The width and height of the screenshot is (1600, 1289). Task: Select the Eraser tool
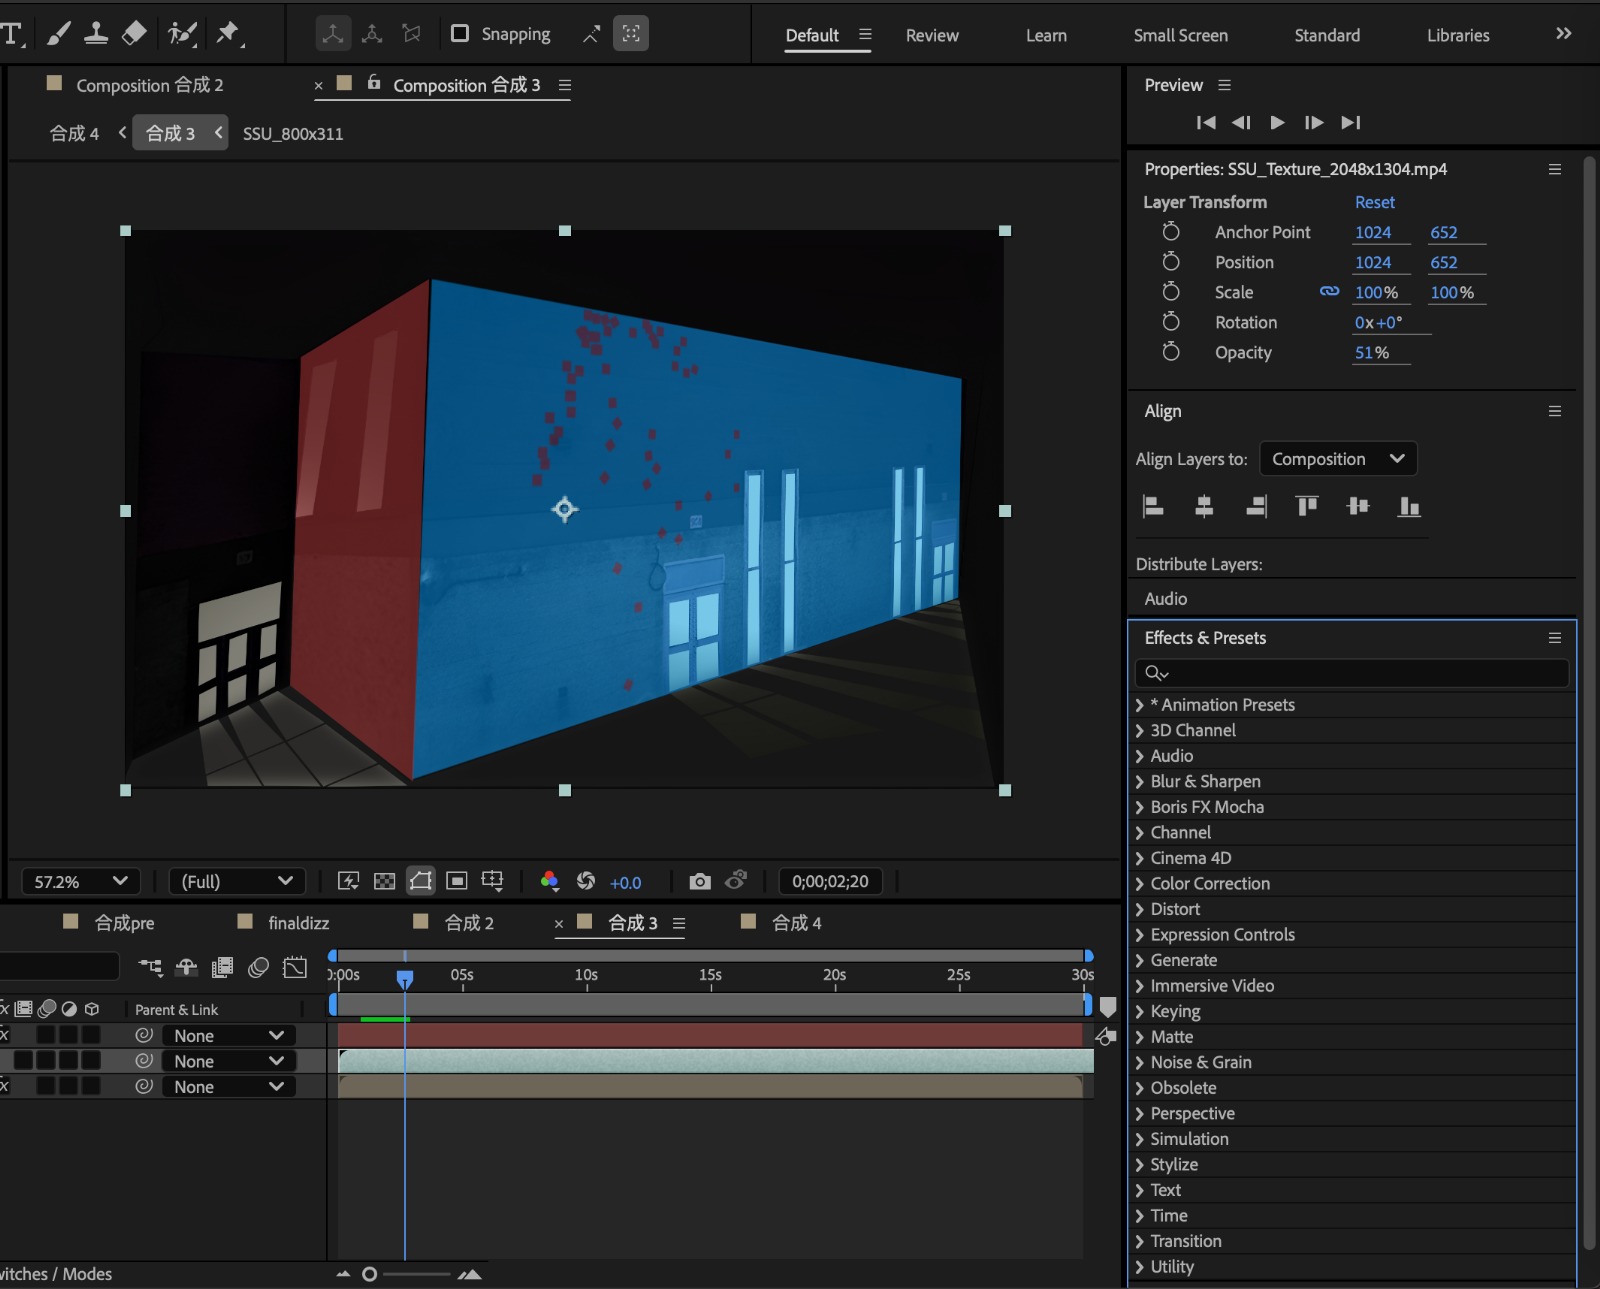tap(134, 33)
